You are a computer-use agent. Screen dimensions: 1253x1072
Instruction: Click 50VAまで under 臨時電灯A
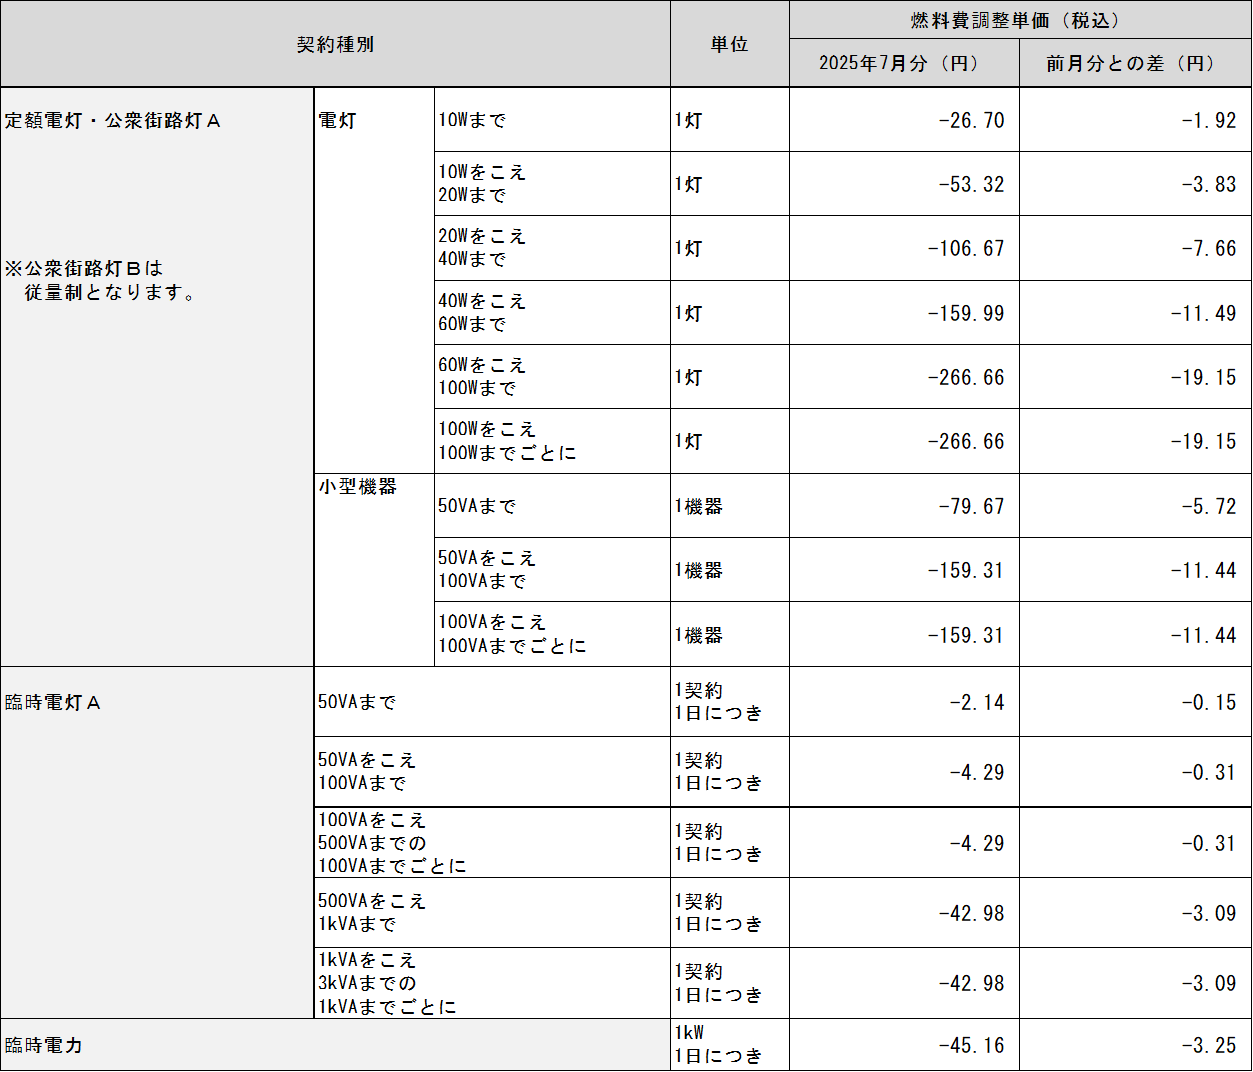click(x=357, y=702)
